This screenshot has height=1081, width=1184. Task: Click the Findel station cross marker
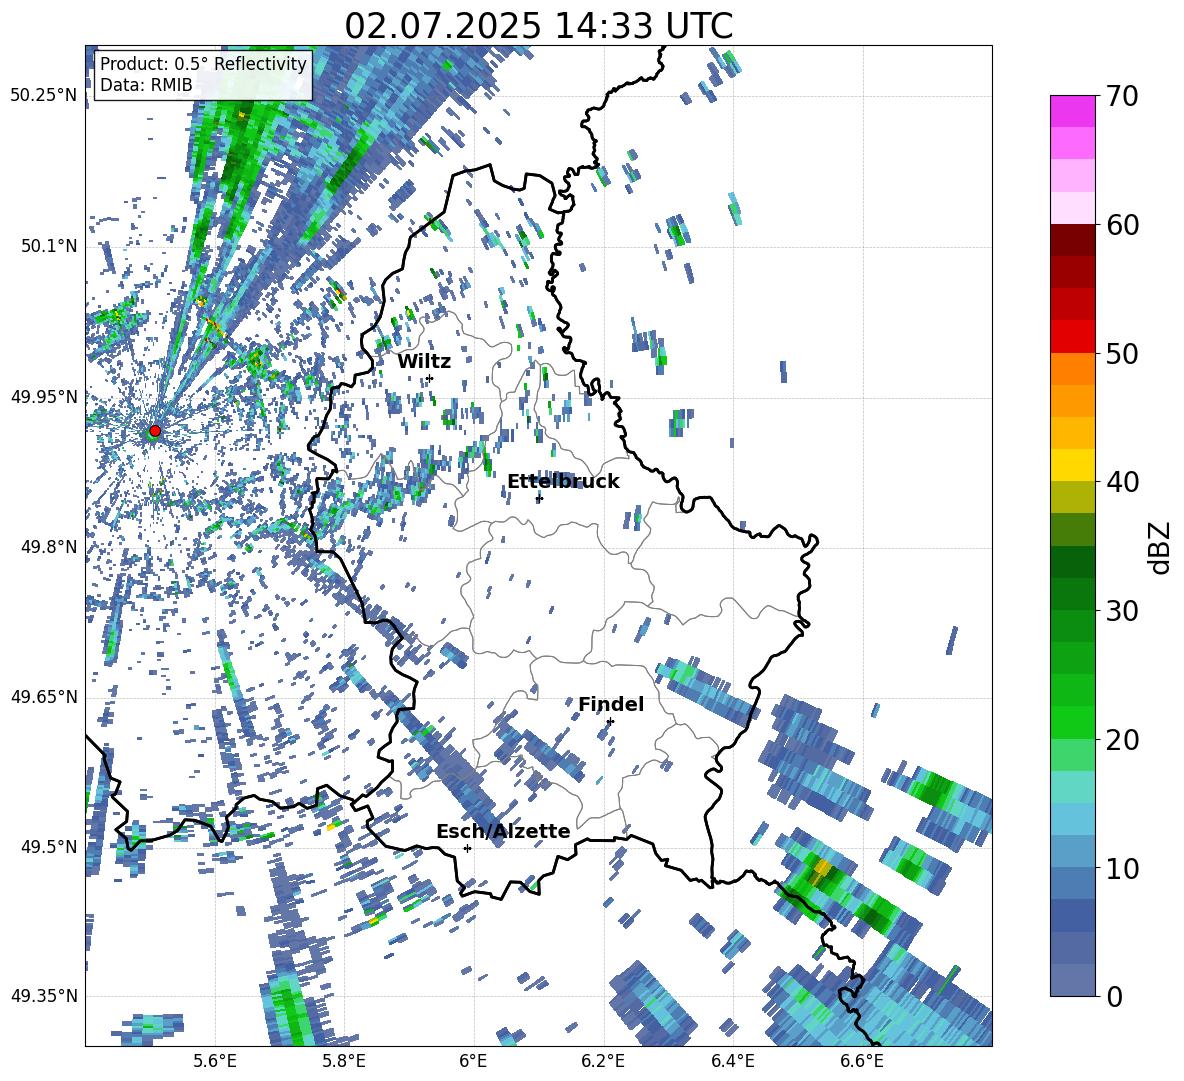(610, 722)
